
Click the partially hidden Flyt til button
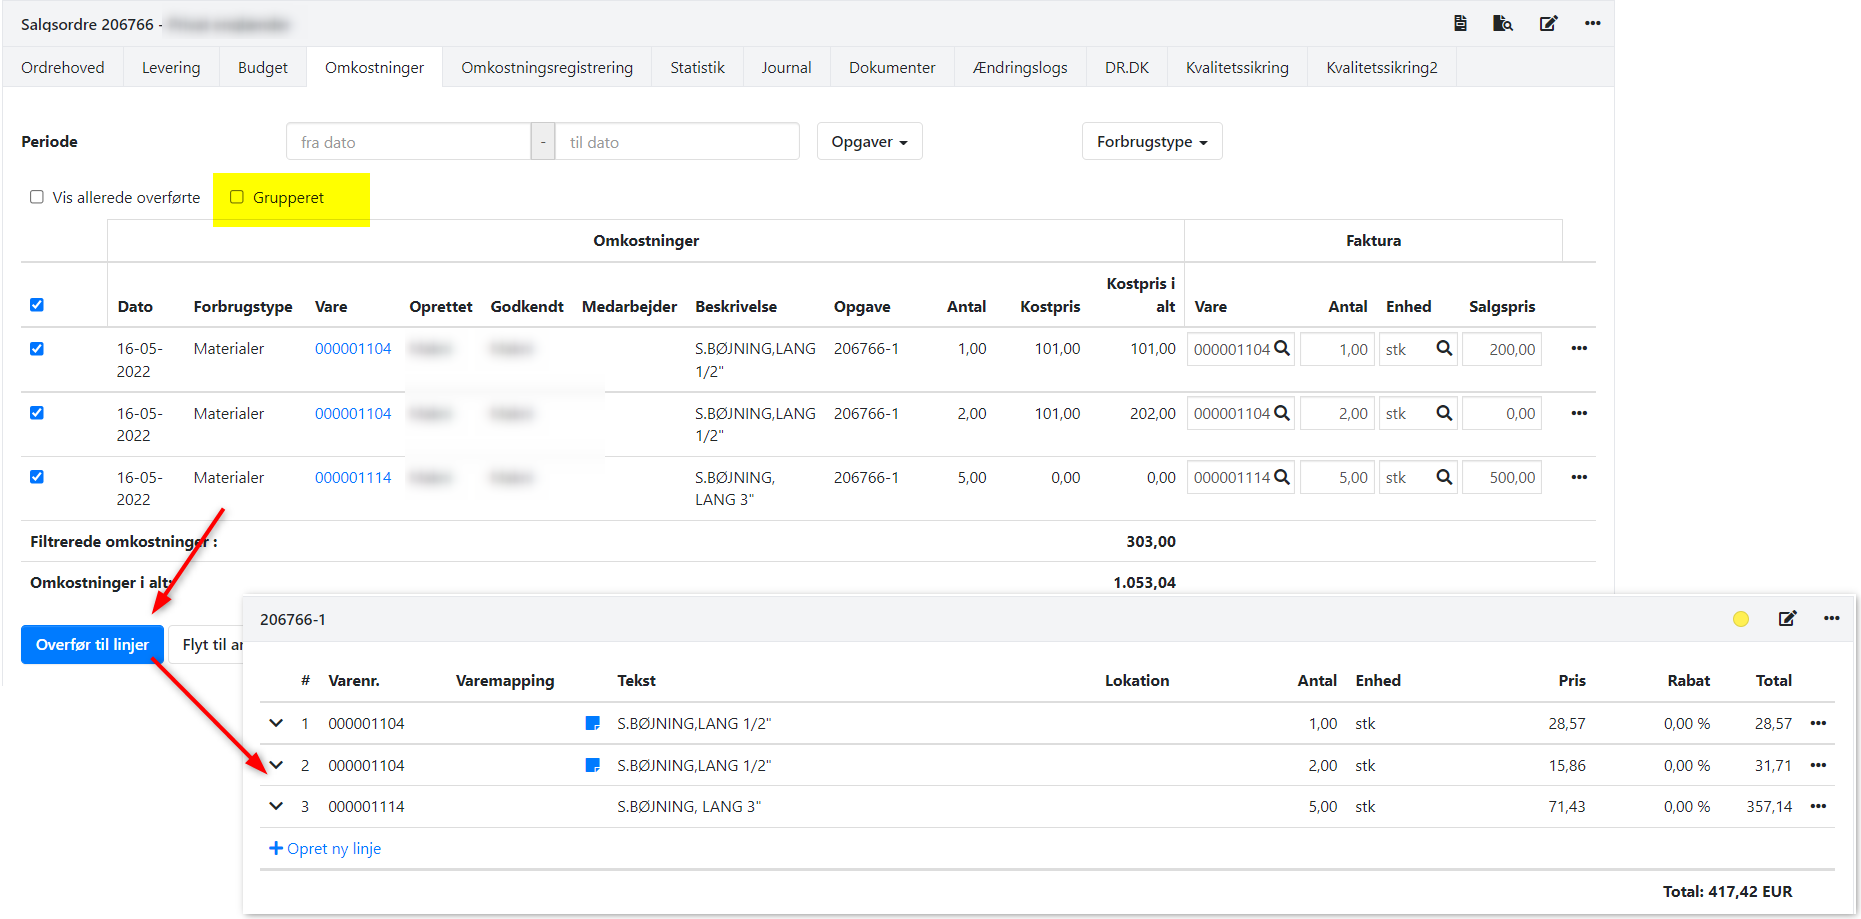click(x=208, y=645)
